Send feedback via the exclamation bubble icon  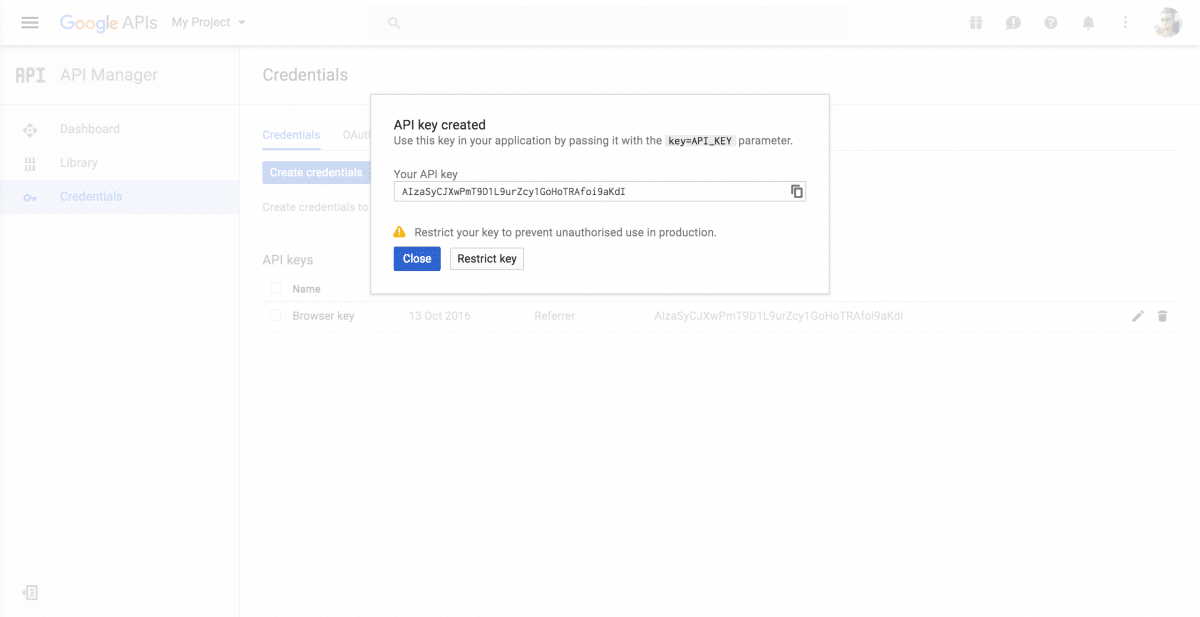click(x=1013, y=22)
